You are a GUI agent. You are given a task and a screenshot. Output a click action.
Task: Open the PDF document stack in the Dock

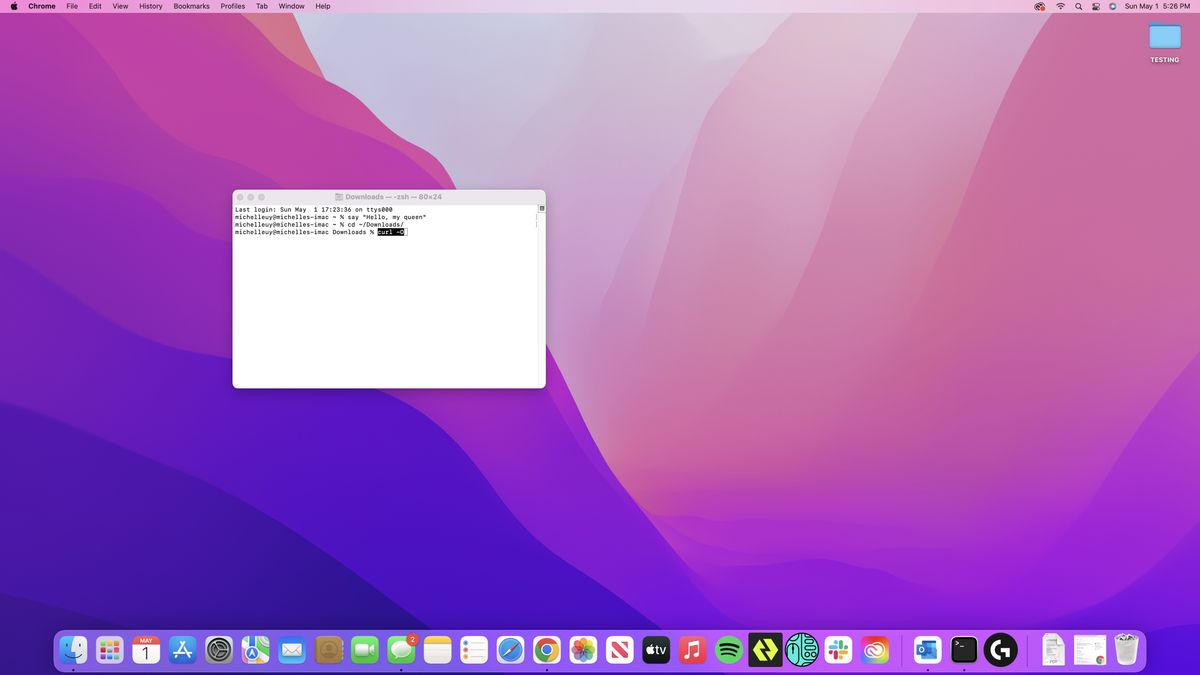[1052, 650]
